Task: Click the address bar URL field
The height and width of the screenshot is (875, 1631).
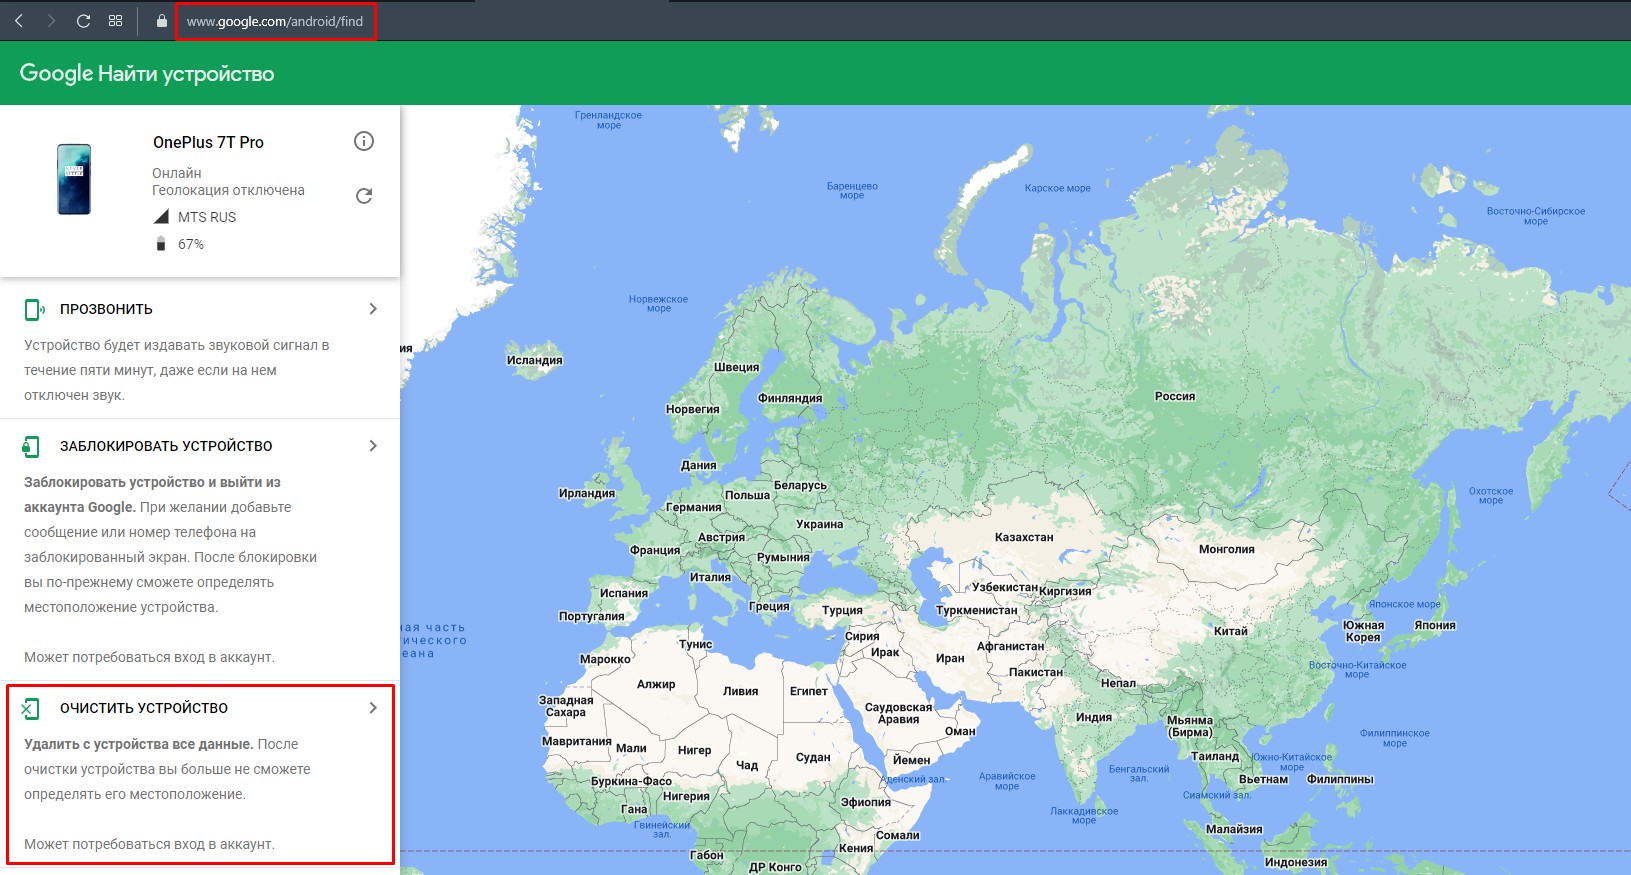Action: (x=275, y=21)
